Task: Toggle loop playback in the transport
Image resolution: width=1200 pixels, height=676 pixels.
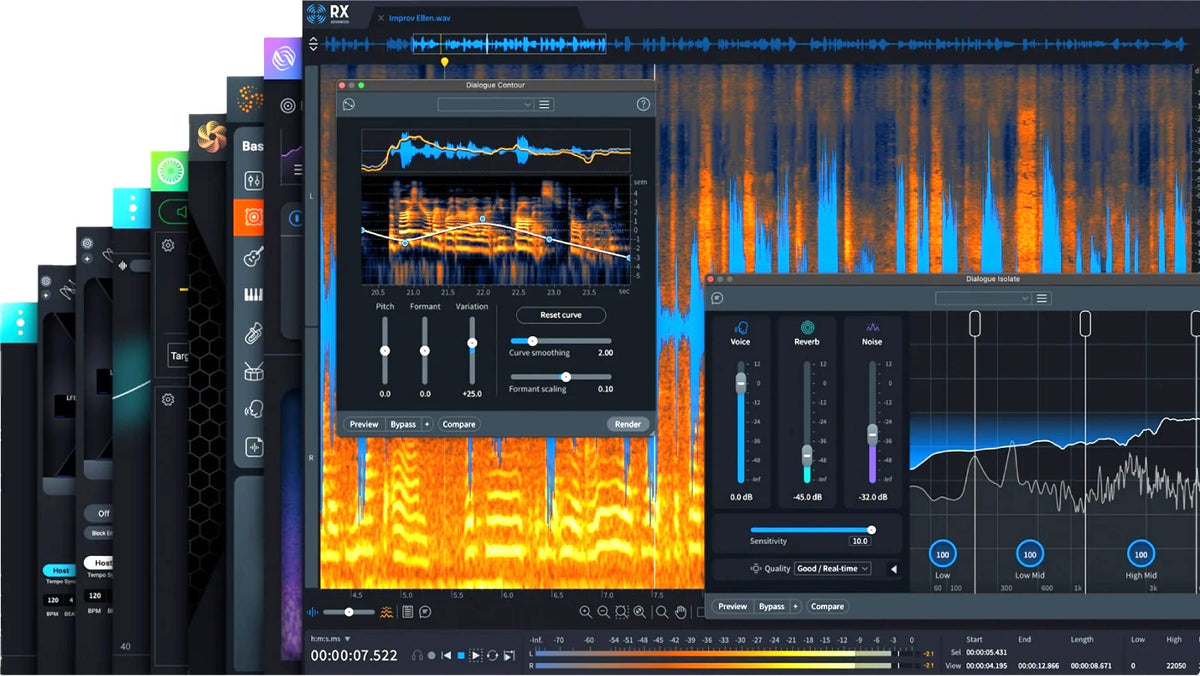Action: pyautogui.click(x=492, y=655)
